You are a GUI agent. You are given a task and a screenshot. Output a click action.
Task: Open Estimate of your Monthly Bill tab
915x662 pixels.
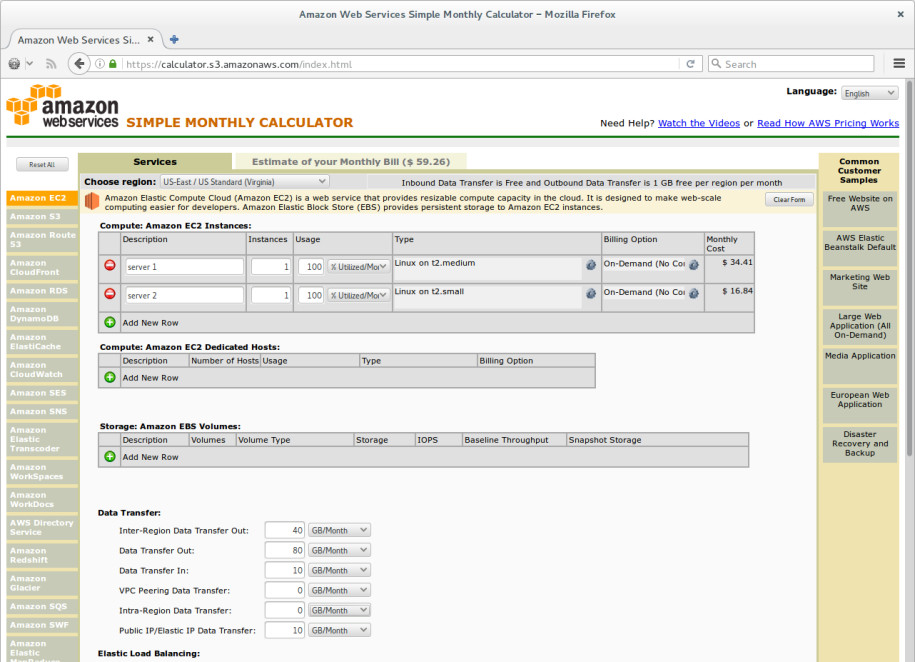(x=351, y=162)
